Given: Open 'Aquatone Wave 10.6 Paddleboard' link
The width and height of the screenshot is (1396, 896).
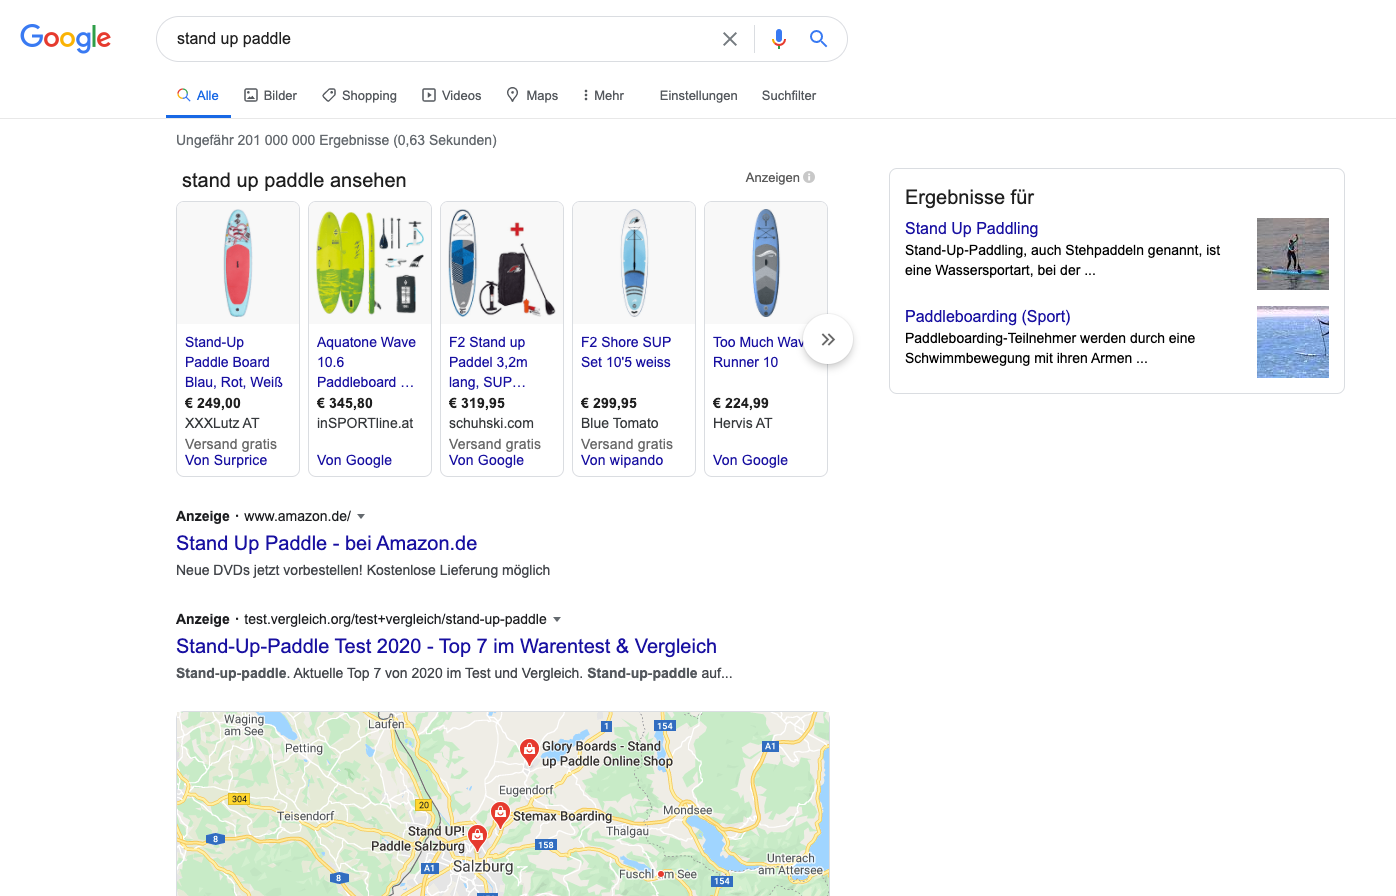Looking at the screenshot, I should [x=366, y=362].
